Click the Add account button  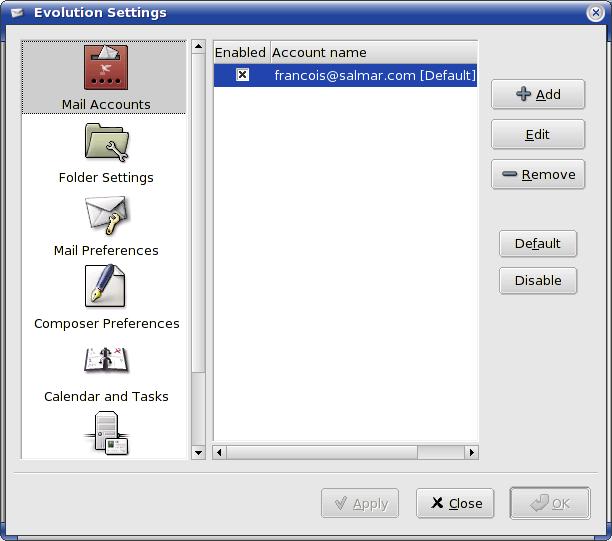(538, 94)
